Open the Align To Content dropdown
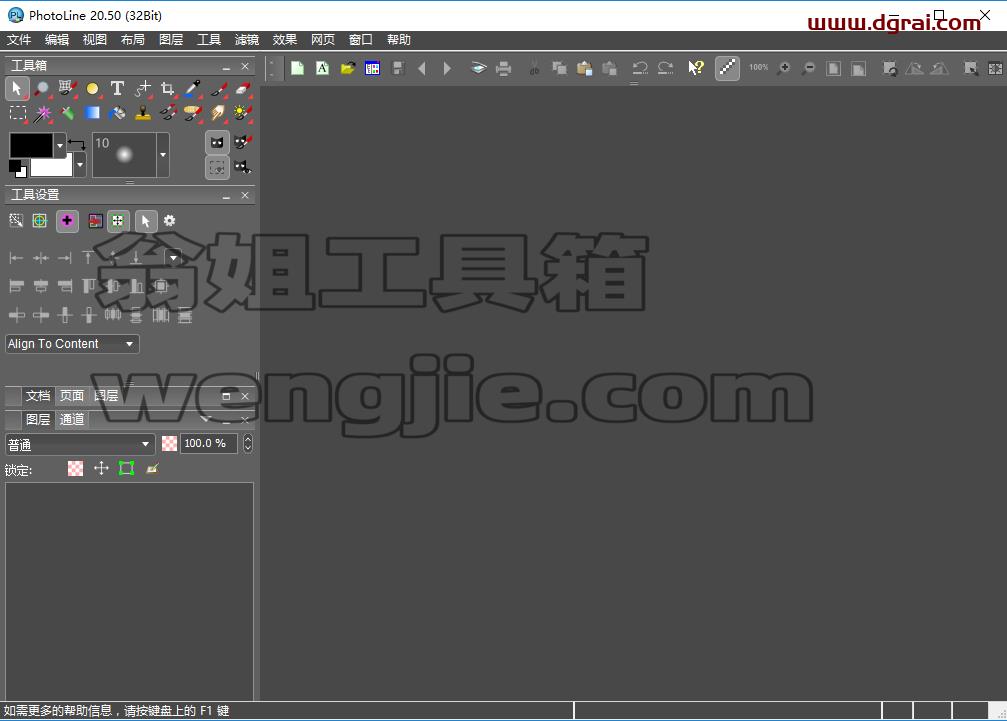Image resolution: width=1007 pixels, height=721 pixels. [x=73, y=343]
